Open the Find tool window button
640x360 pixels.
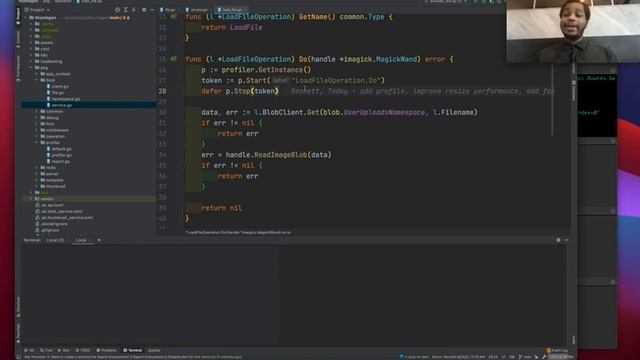[46, 350]
